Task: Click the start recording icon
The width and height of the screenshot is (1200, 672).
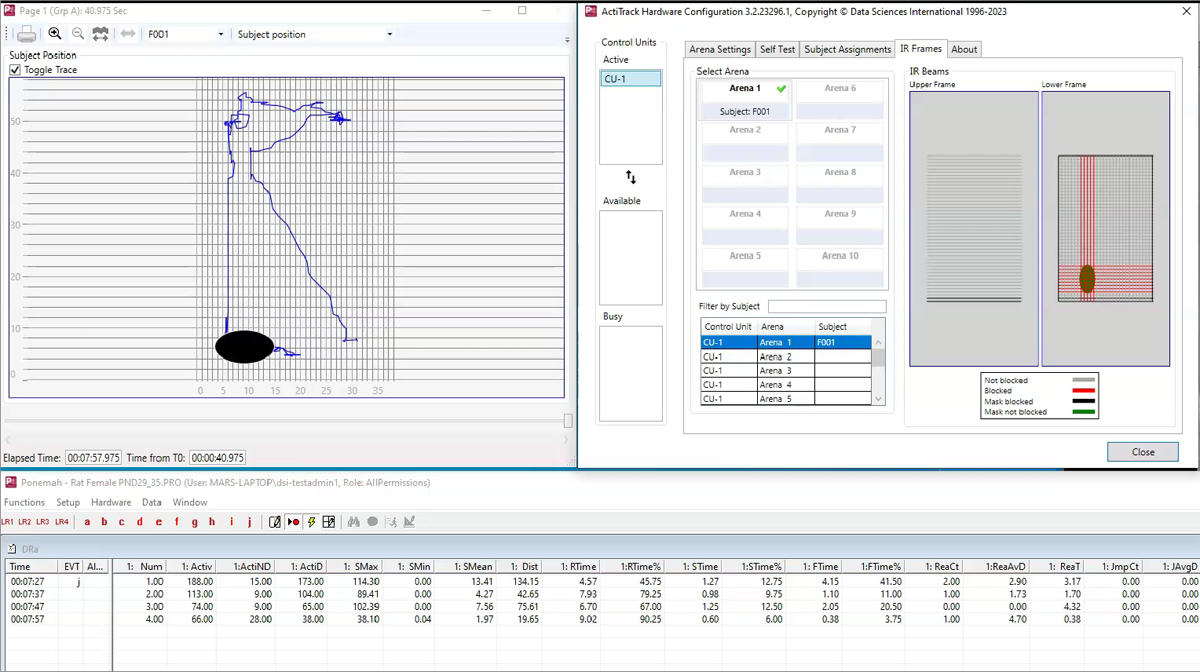Action: click(x=293, y=522)
